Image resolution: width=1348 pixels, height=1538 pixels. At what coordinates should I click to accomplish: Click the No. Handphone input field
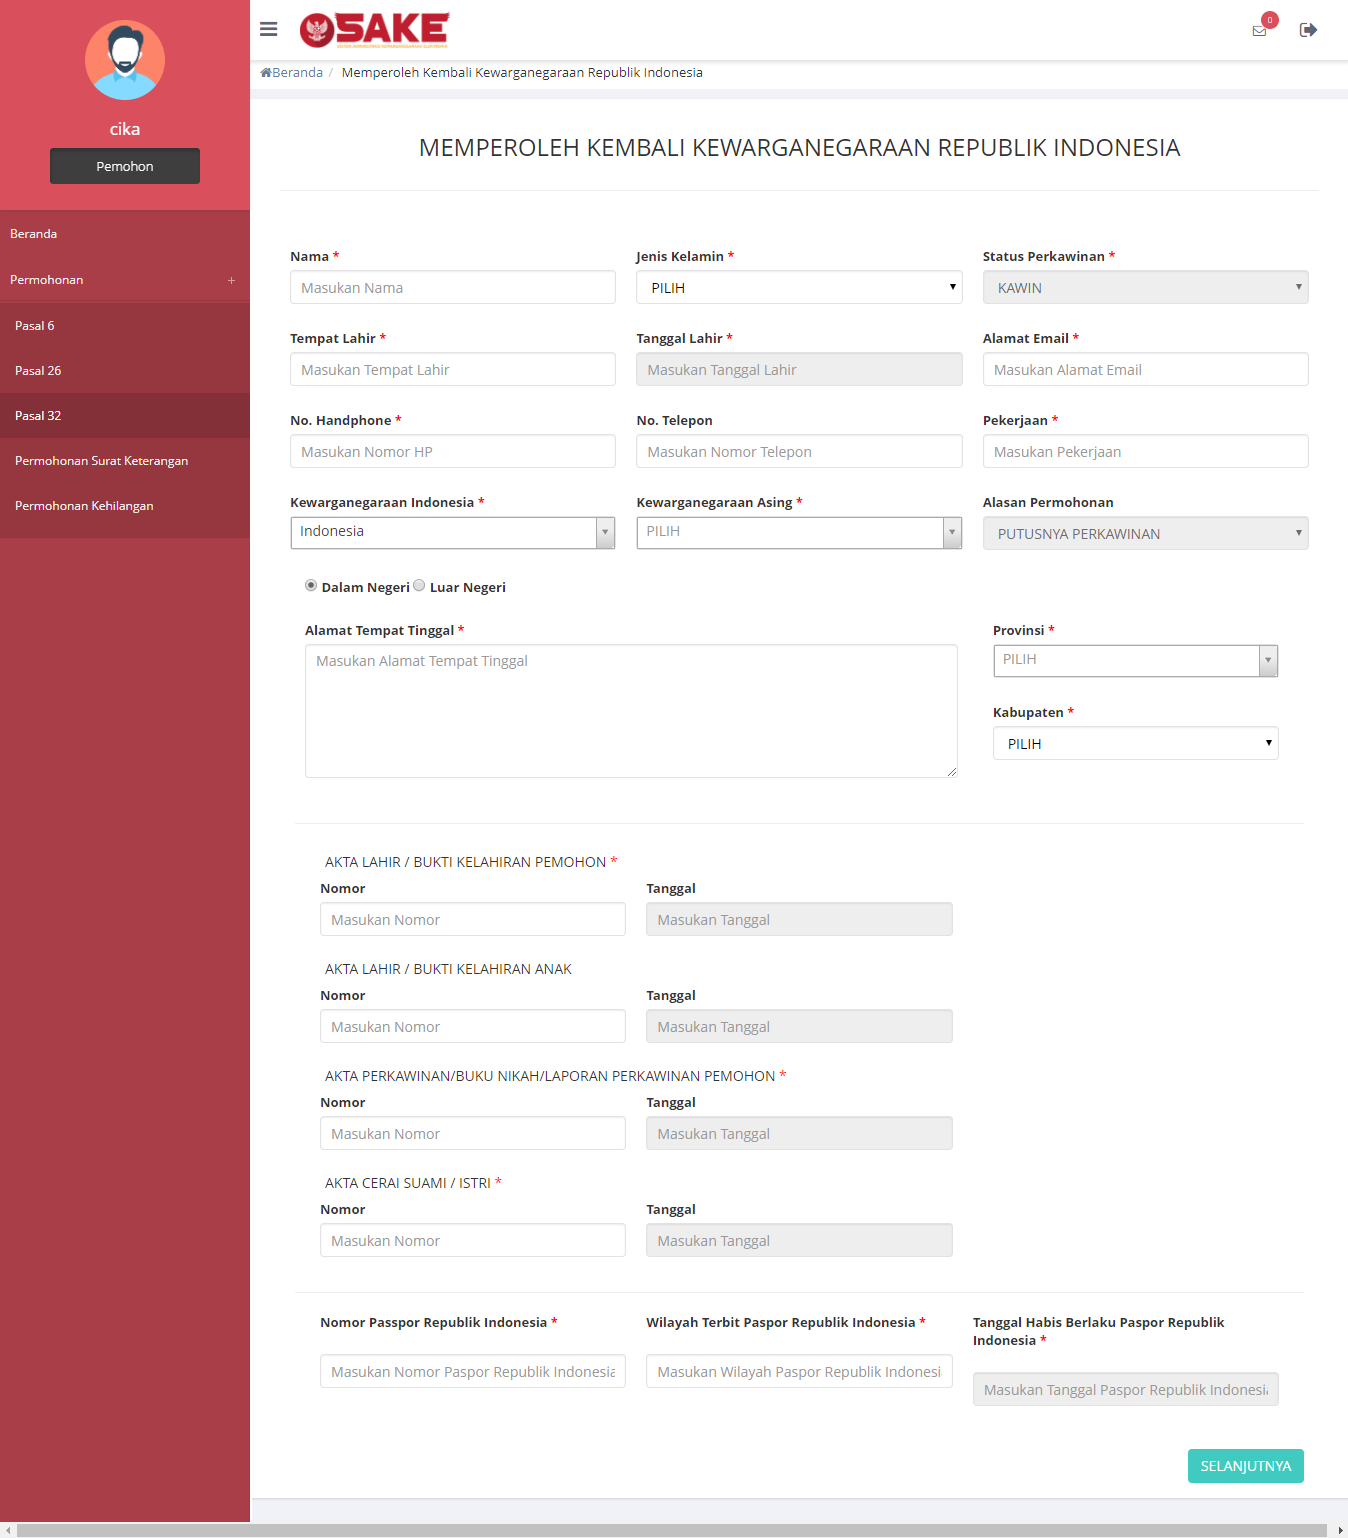point(452,451)
